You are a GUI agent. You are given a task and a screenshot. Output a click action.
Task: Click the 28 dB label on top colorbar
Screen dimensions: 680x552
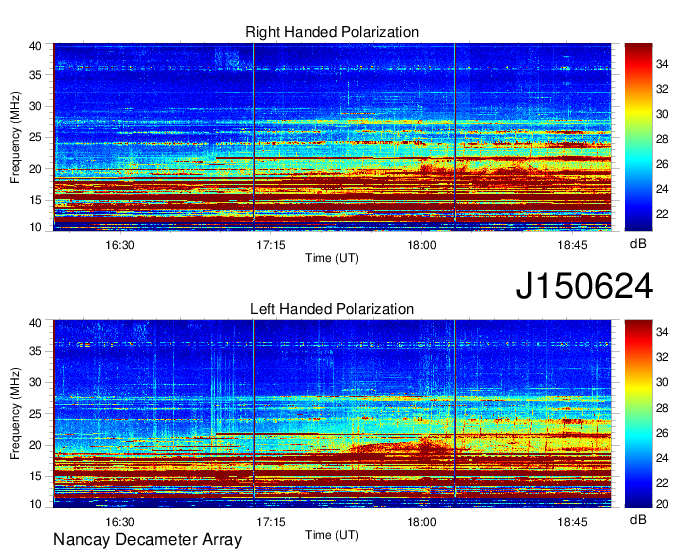tap(662, 139)
